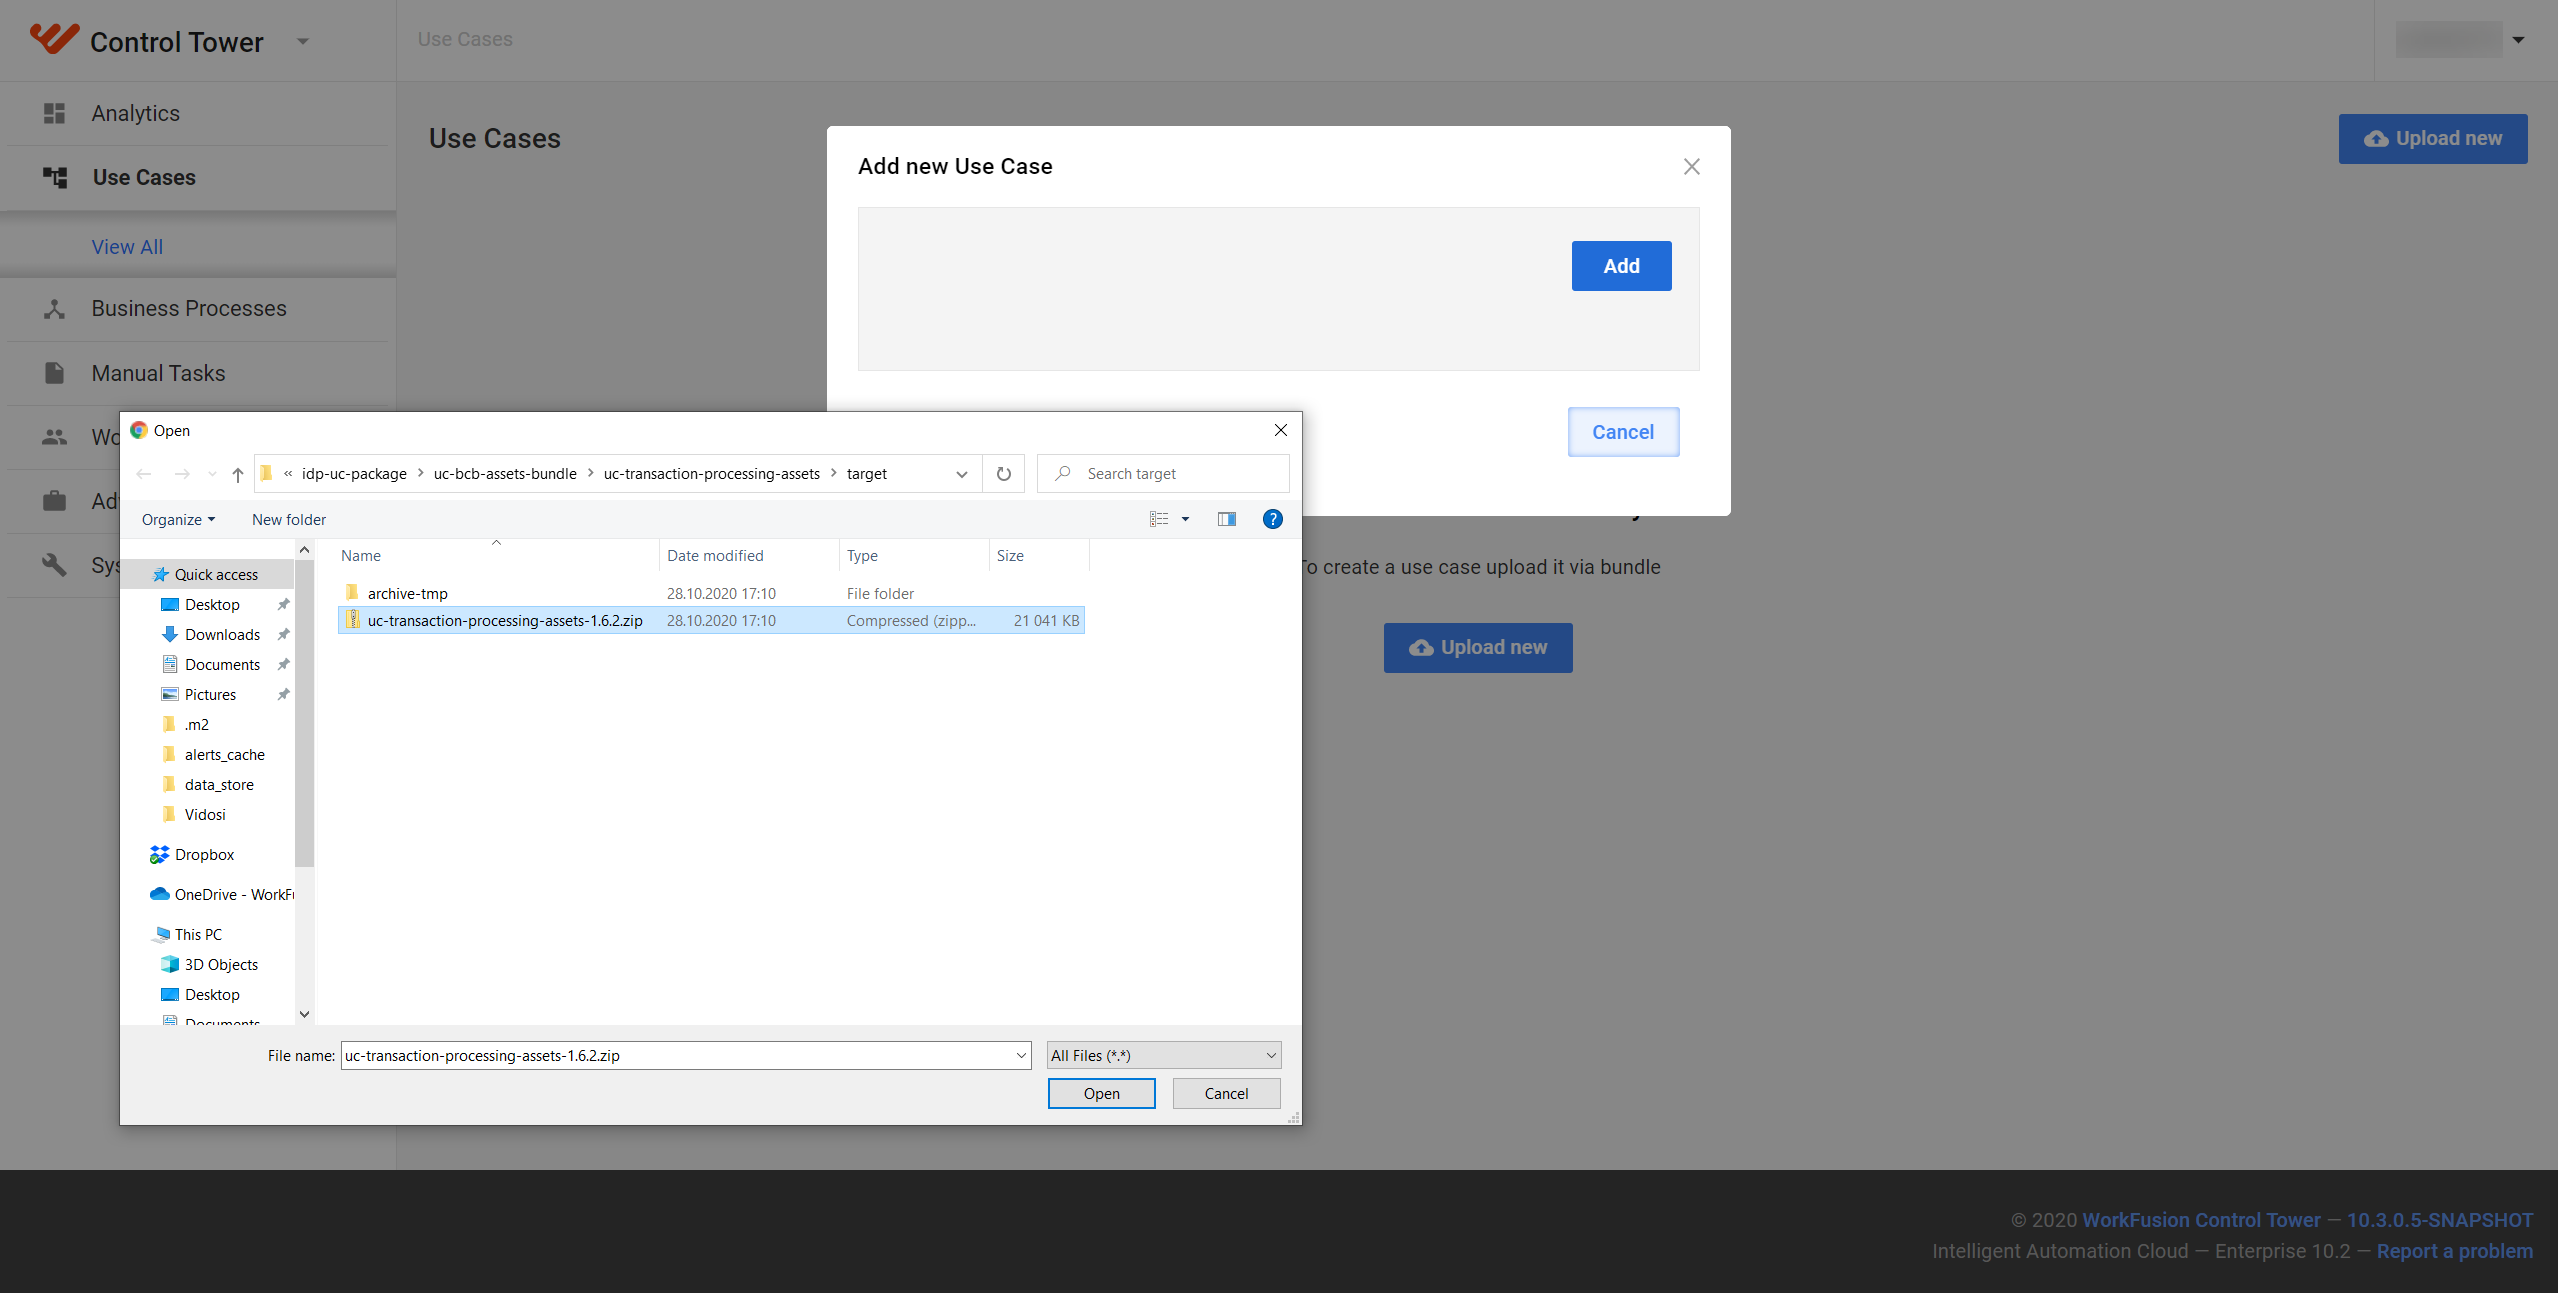Viewport: 2558px width, 1293px height.
Task: Click uc-bcb-assets-bundle in the address path
Action: click(x=505, y=474)
